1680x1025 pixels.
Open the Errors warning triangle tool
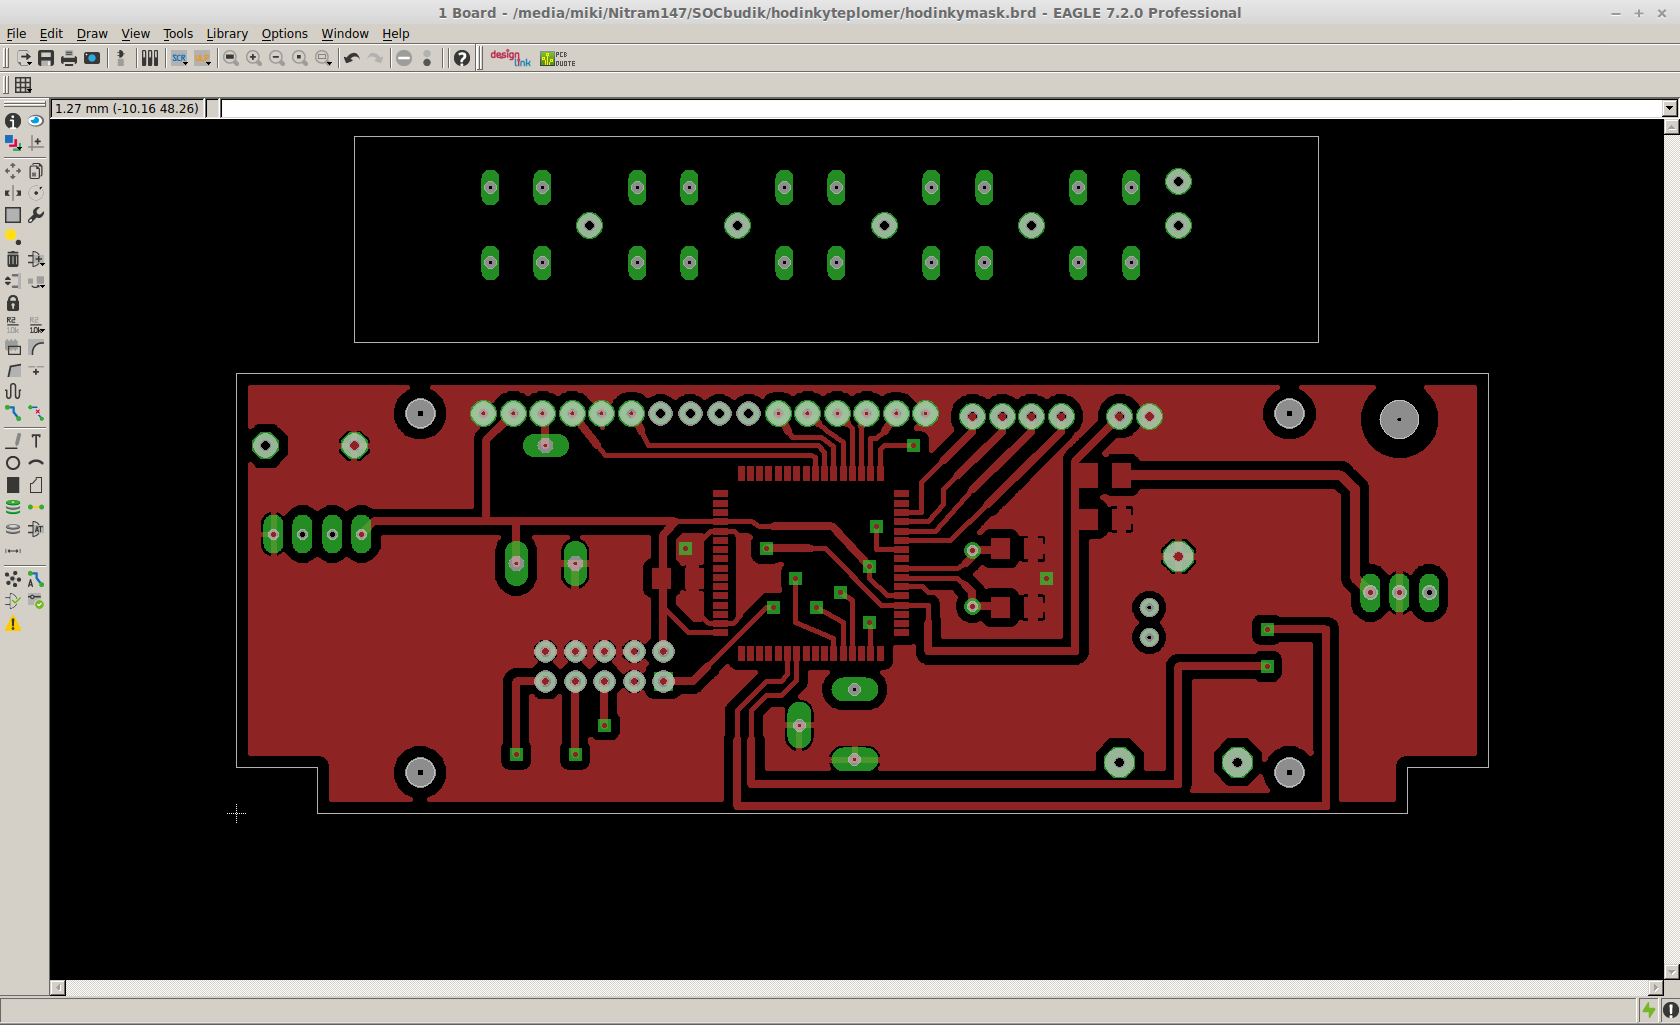point(13,624)
